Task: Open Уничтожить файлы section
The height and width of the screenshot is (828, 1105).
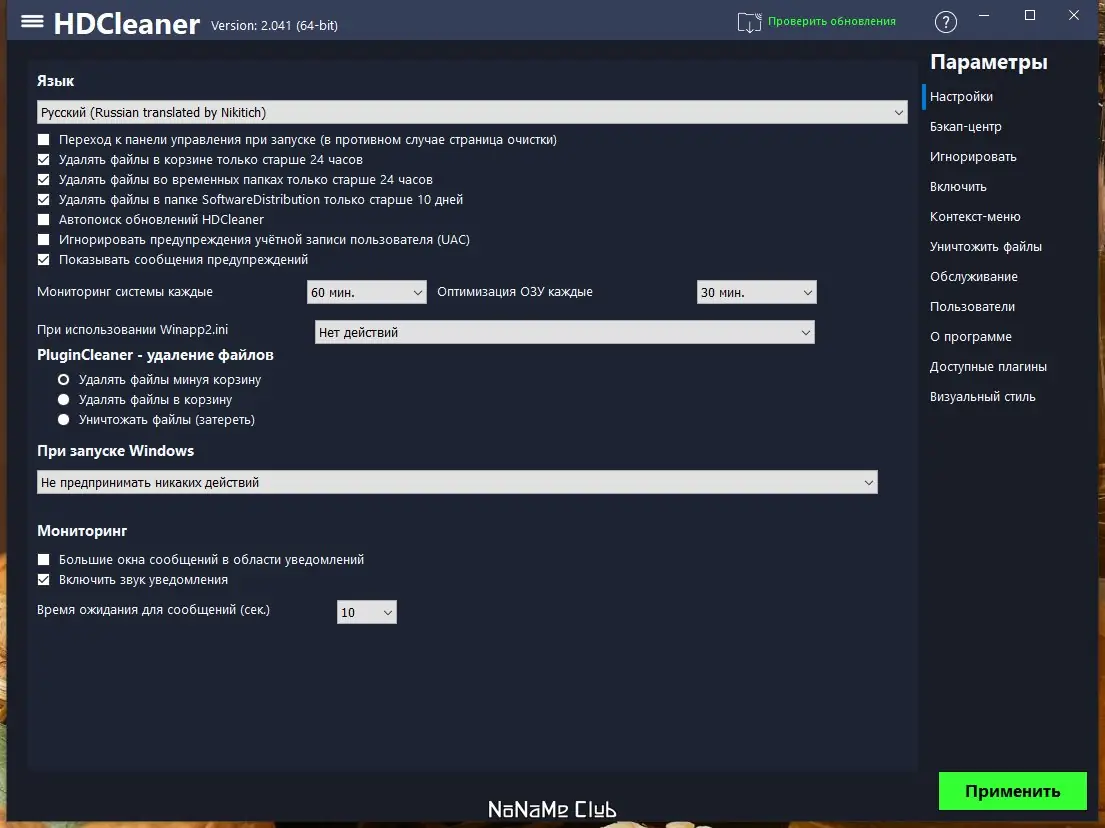Action: click(985, 247)
